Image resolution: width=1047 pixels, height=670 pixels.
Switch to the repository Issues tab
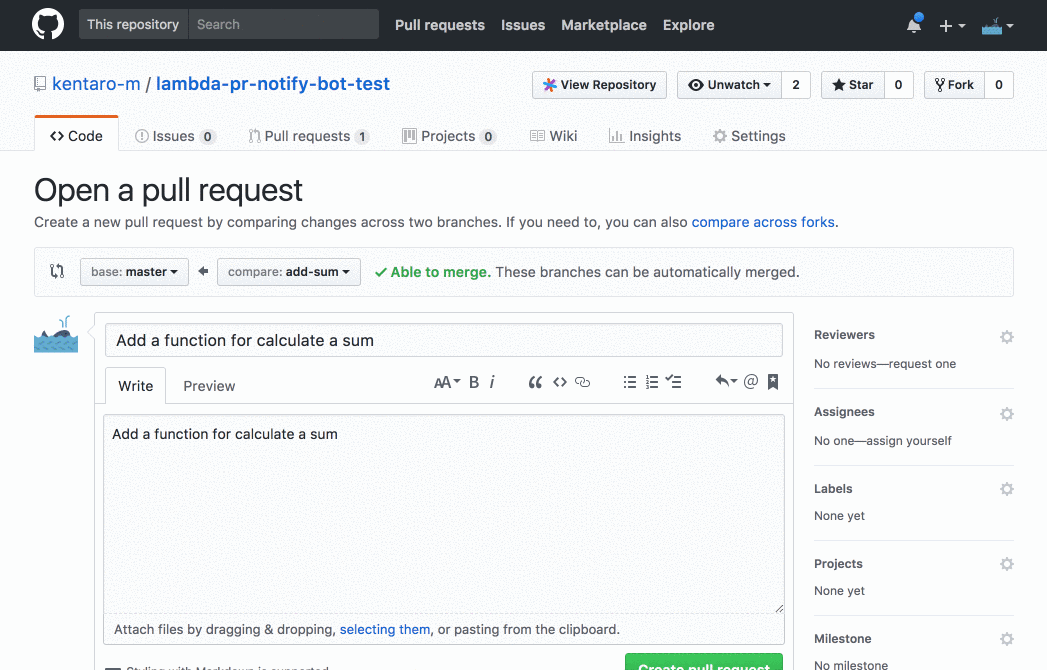(175, 136)
